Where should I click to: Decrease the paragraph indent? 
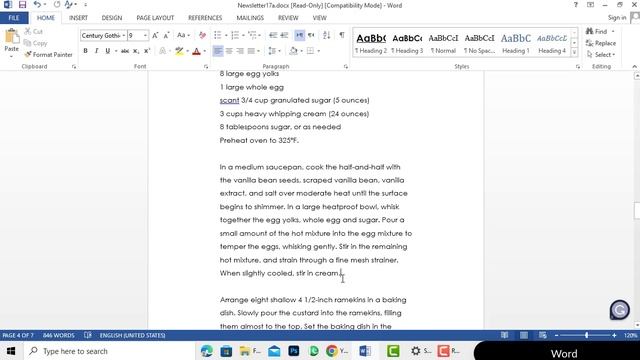(x=273, y=36)
